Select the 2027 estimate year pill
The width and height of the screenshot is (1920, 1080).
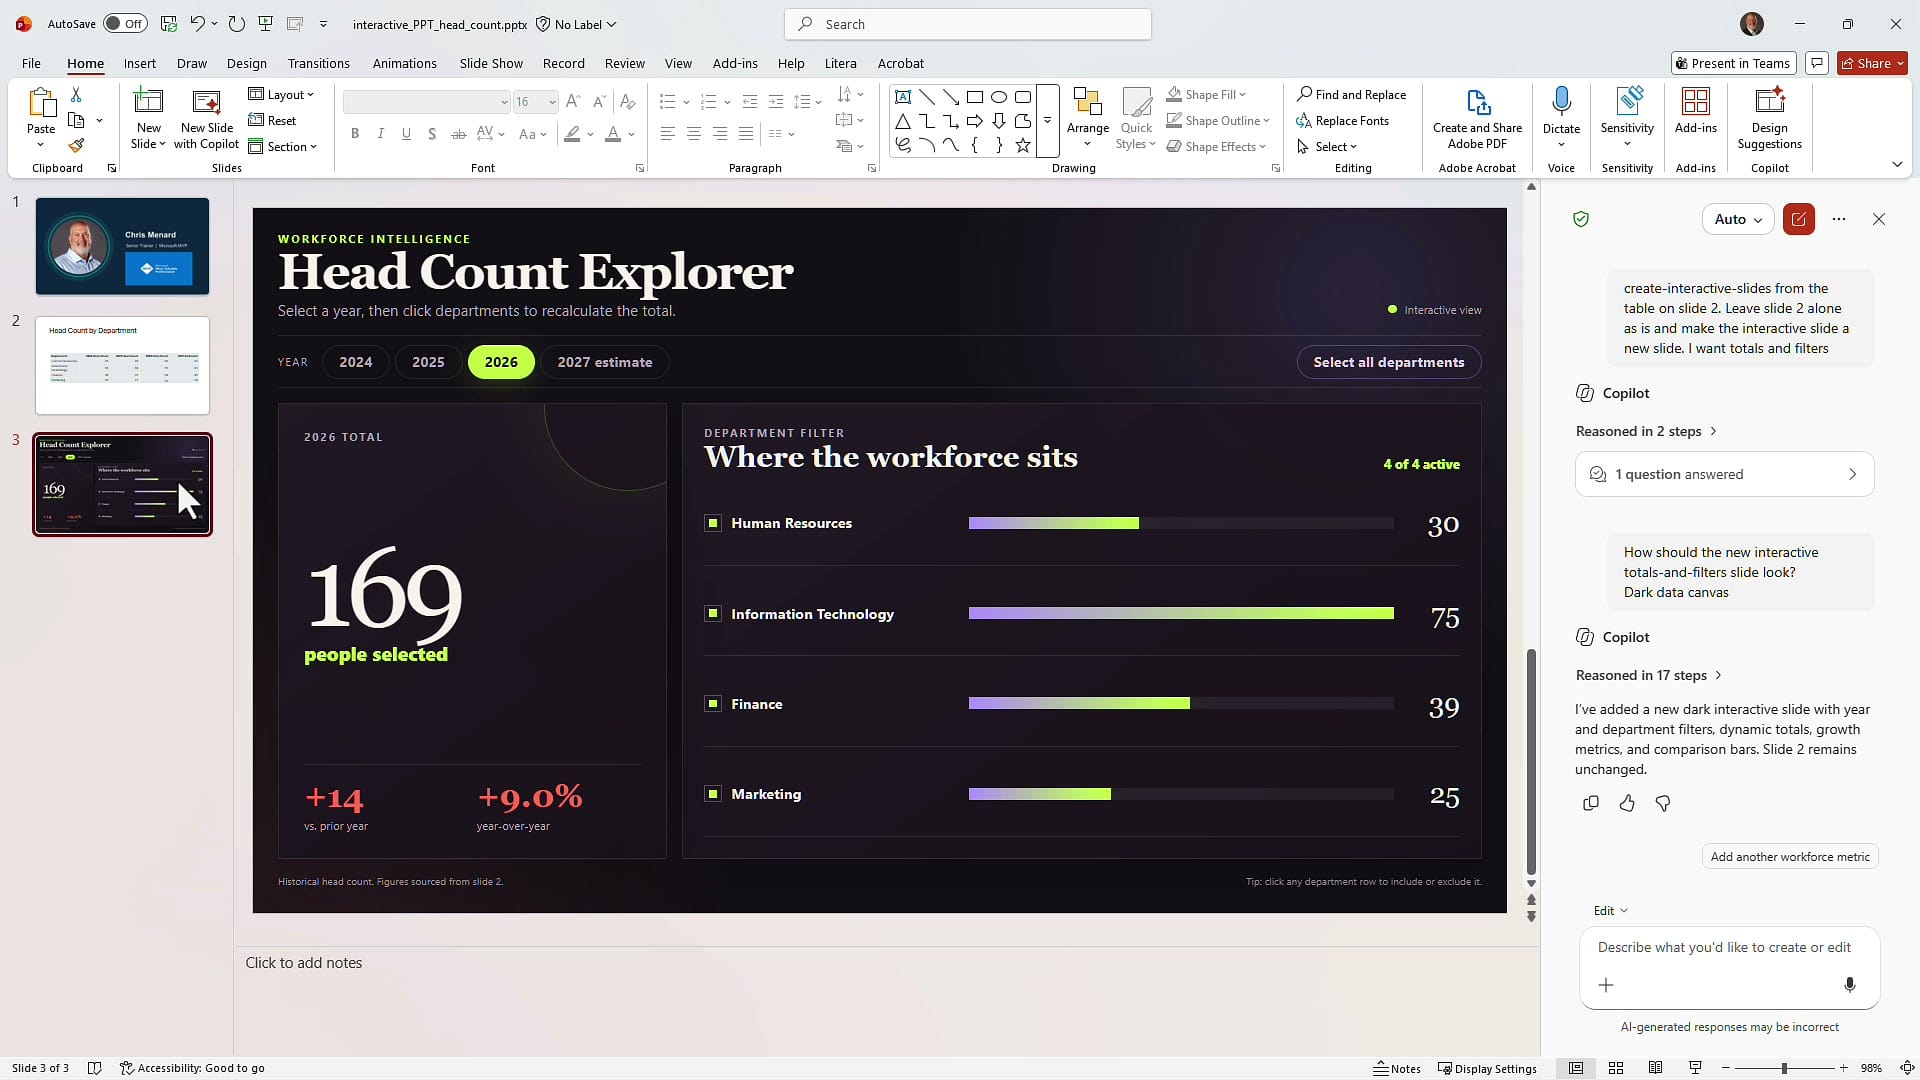click(x=605, y=362)
